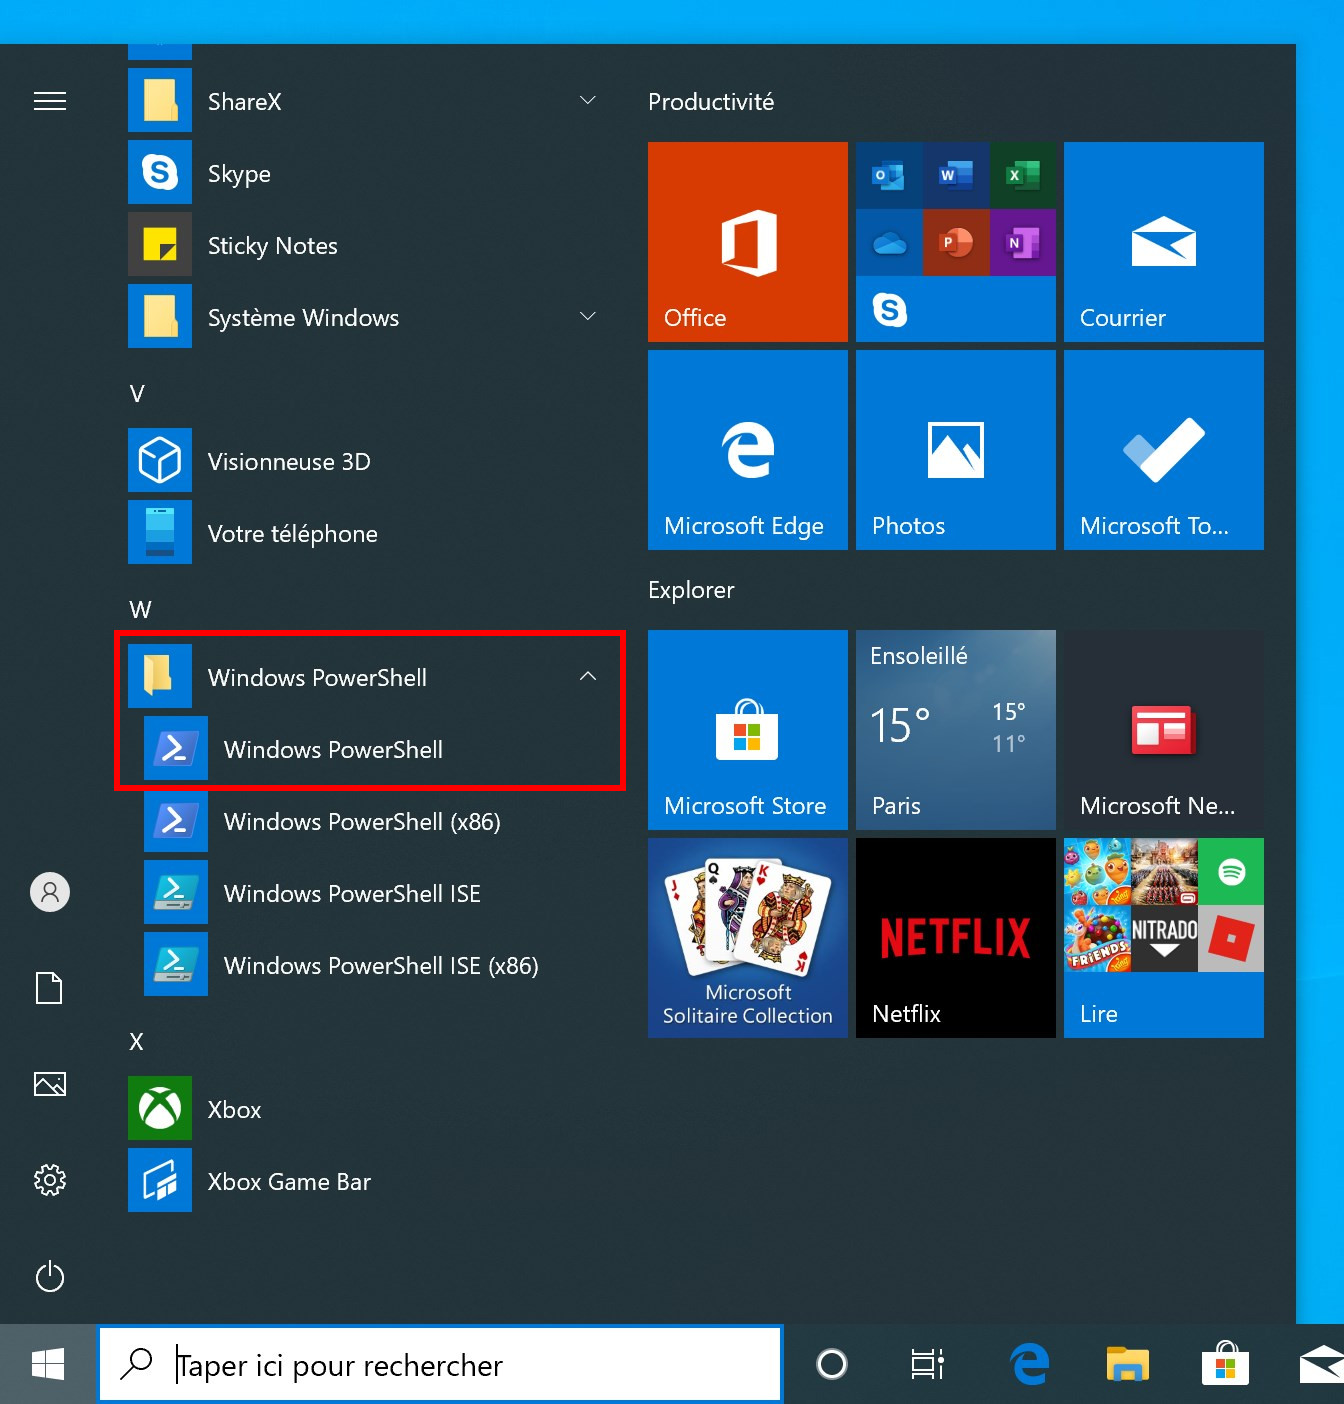Image resolution: width=1344 pixels, height=1404 pixels.
Task: Launch the Xbox app icon
Action: [160, 1108]
